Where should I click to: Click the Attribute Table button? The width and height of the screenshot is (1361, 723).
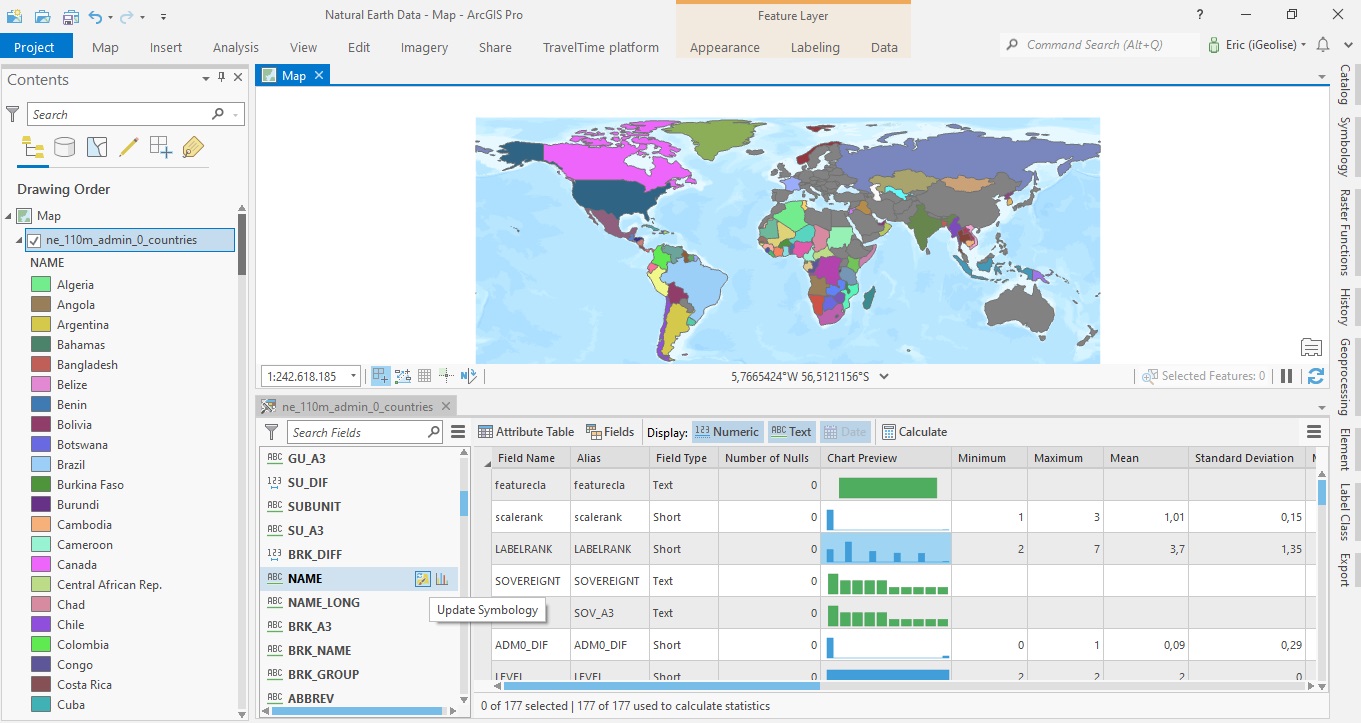pos(526,432)
